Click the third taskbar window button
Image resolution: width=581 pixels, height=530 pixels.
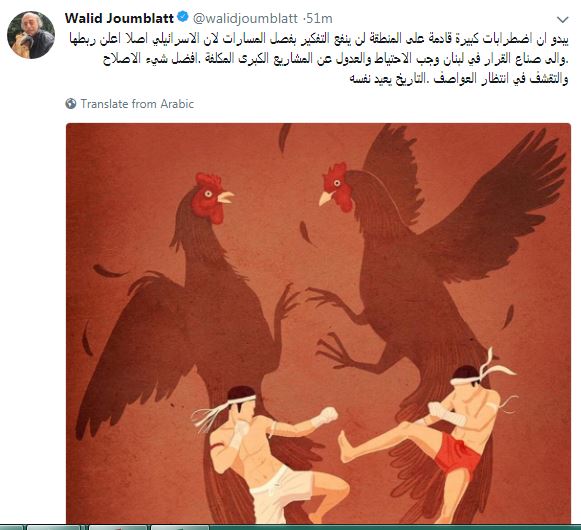coord(118,527)
